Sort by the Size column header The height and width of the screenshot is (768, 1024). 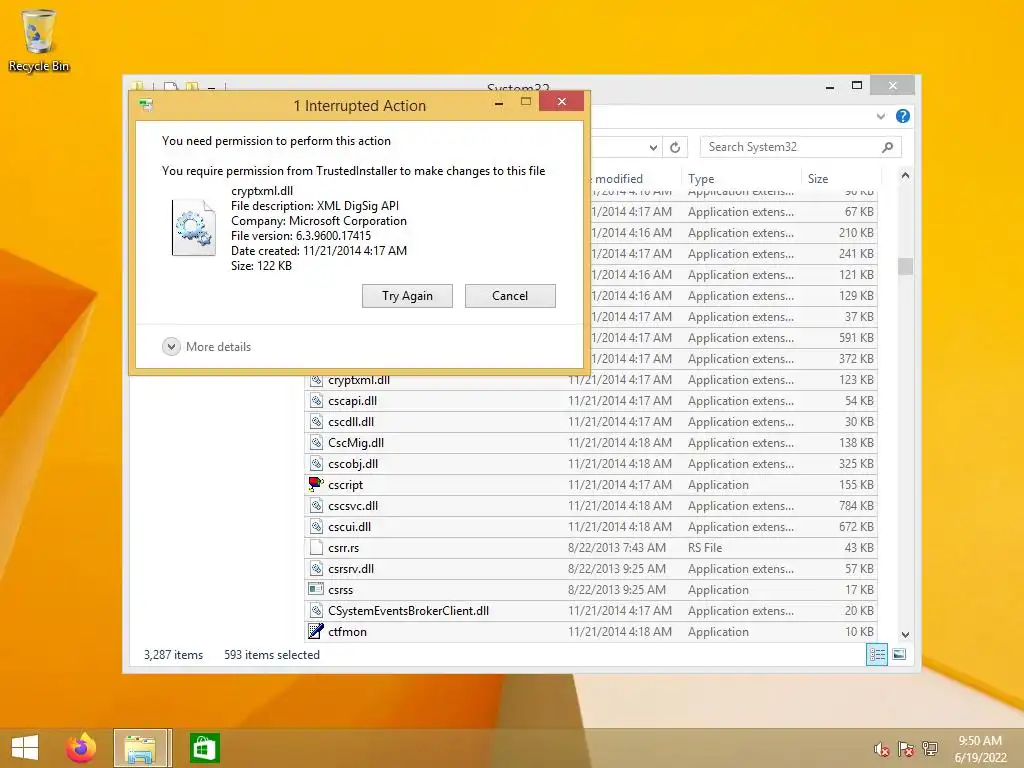[840, 178]
